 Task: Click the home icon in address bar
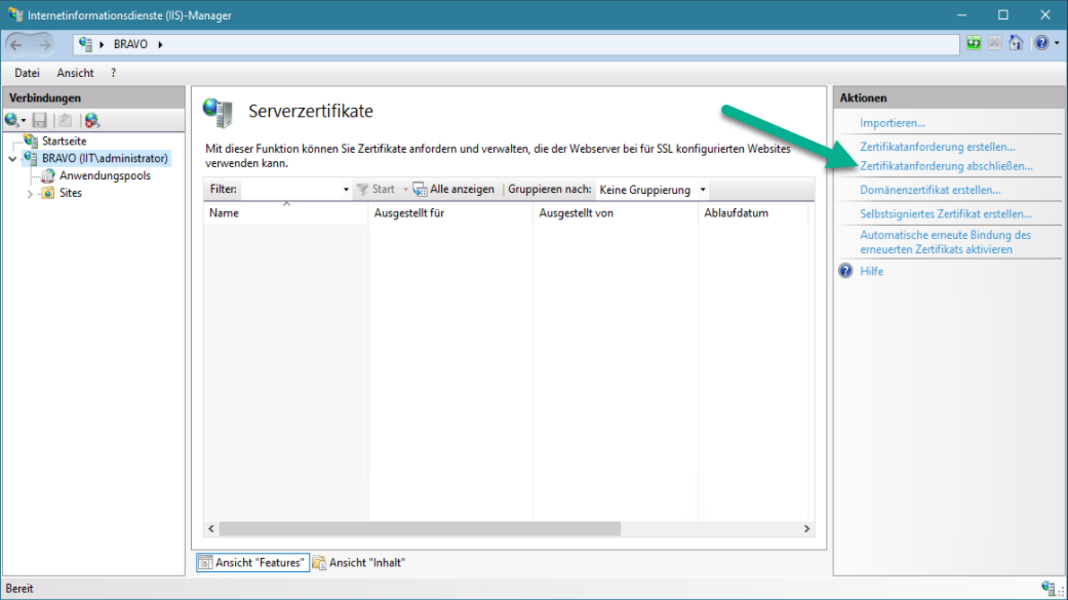(1016, 44)
